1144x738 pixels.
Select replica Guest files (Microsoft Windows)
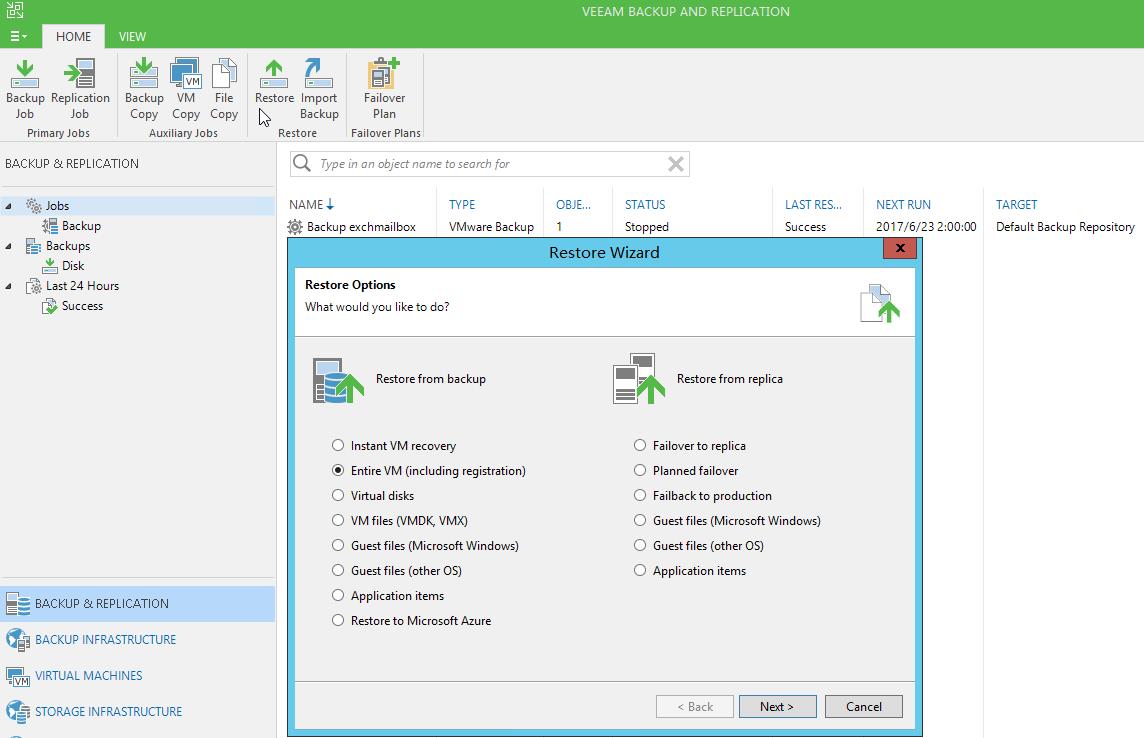coord(640,521)
